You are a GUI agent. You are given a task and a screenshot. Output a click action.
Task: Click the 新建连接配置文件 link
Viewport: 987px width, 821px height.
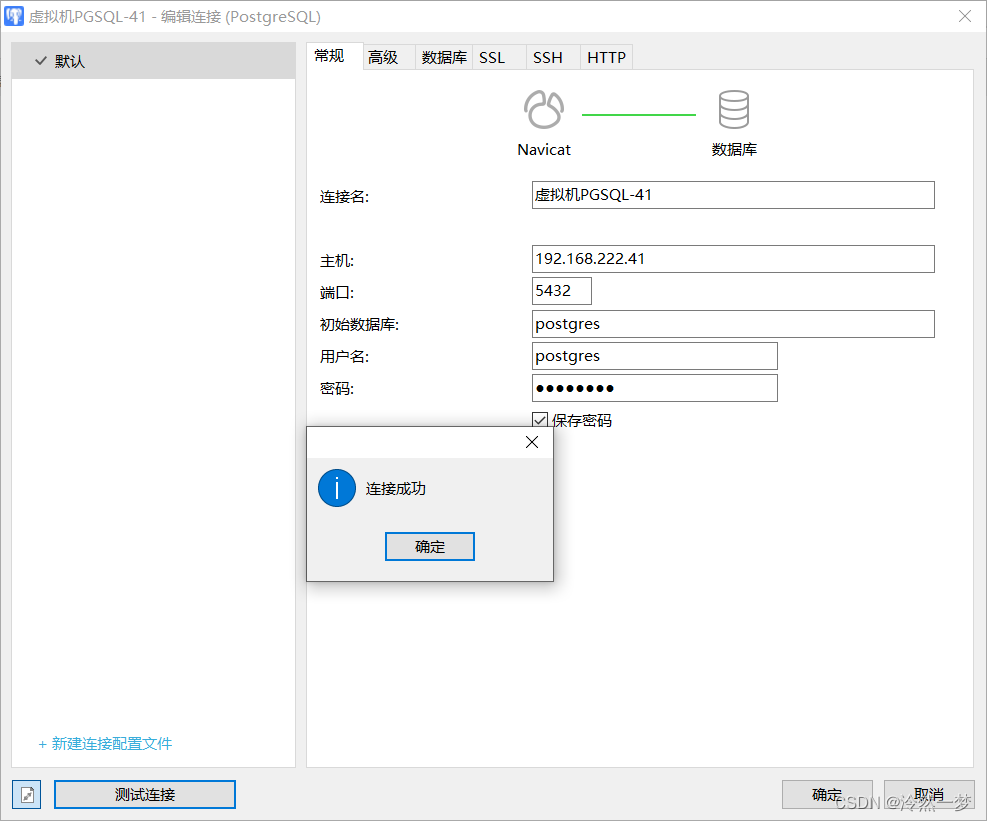tap(105, 744)
